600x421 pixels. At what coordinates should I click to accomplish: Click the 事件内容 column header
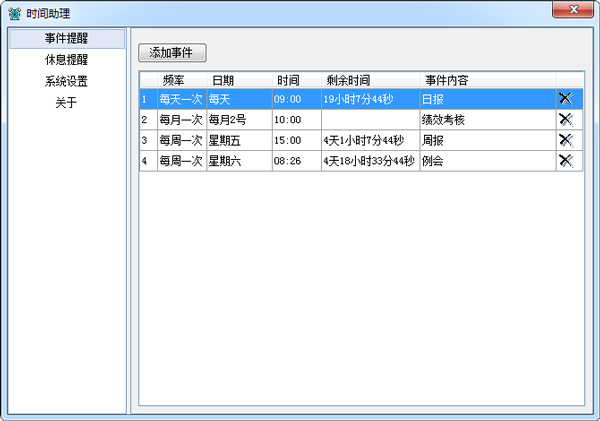[447, 80]
